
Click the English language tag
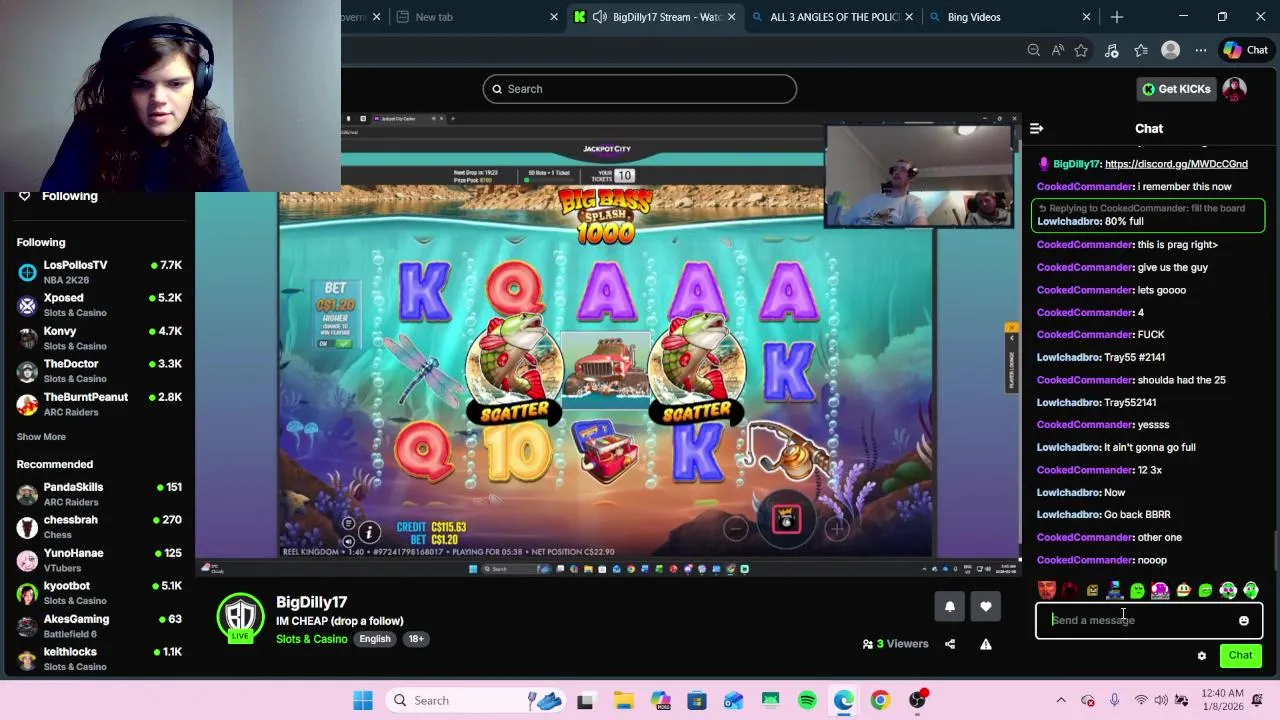click(x=375, y=639)
